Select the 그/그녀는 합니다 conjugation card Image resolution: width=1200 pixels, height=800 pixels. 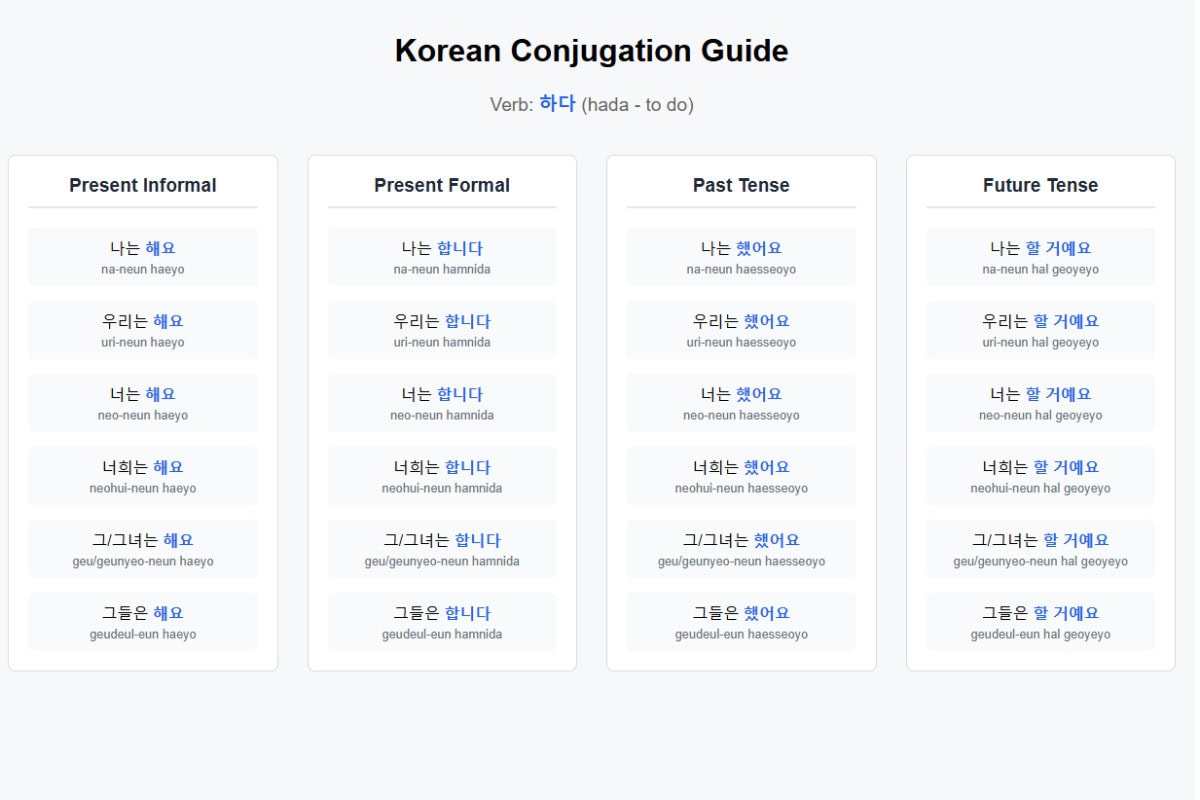pyautogui.click(x=442, y=549)
